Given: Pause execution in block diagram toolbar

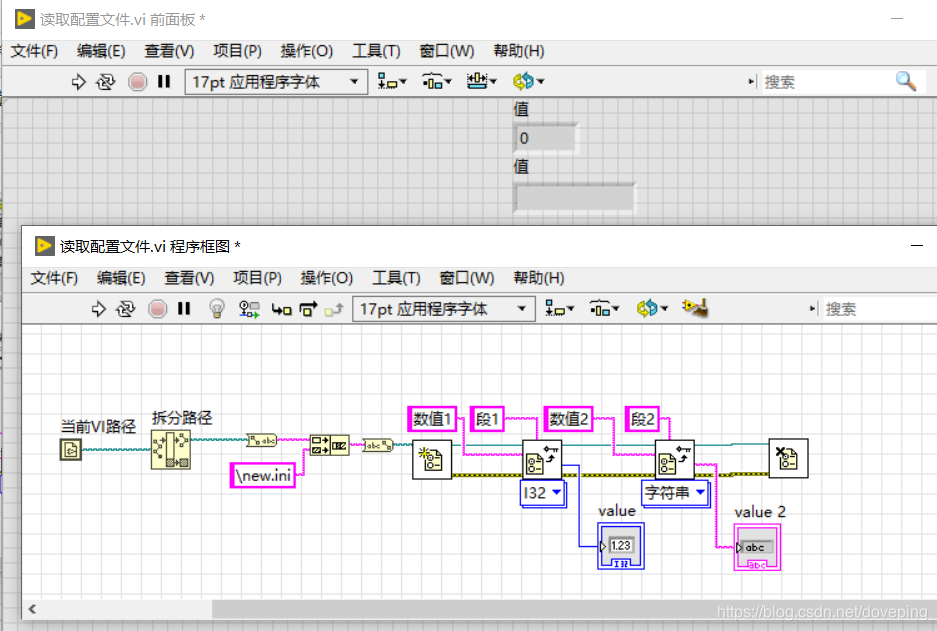Looking at the screenshot, I should point(184,308).
